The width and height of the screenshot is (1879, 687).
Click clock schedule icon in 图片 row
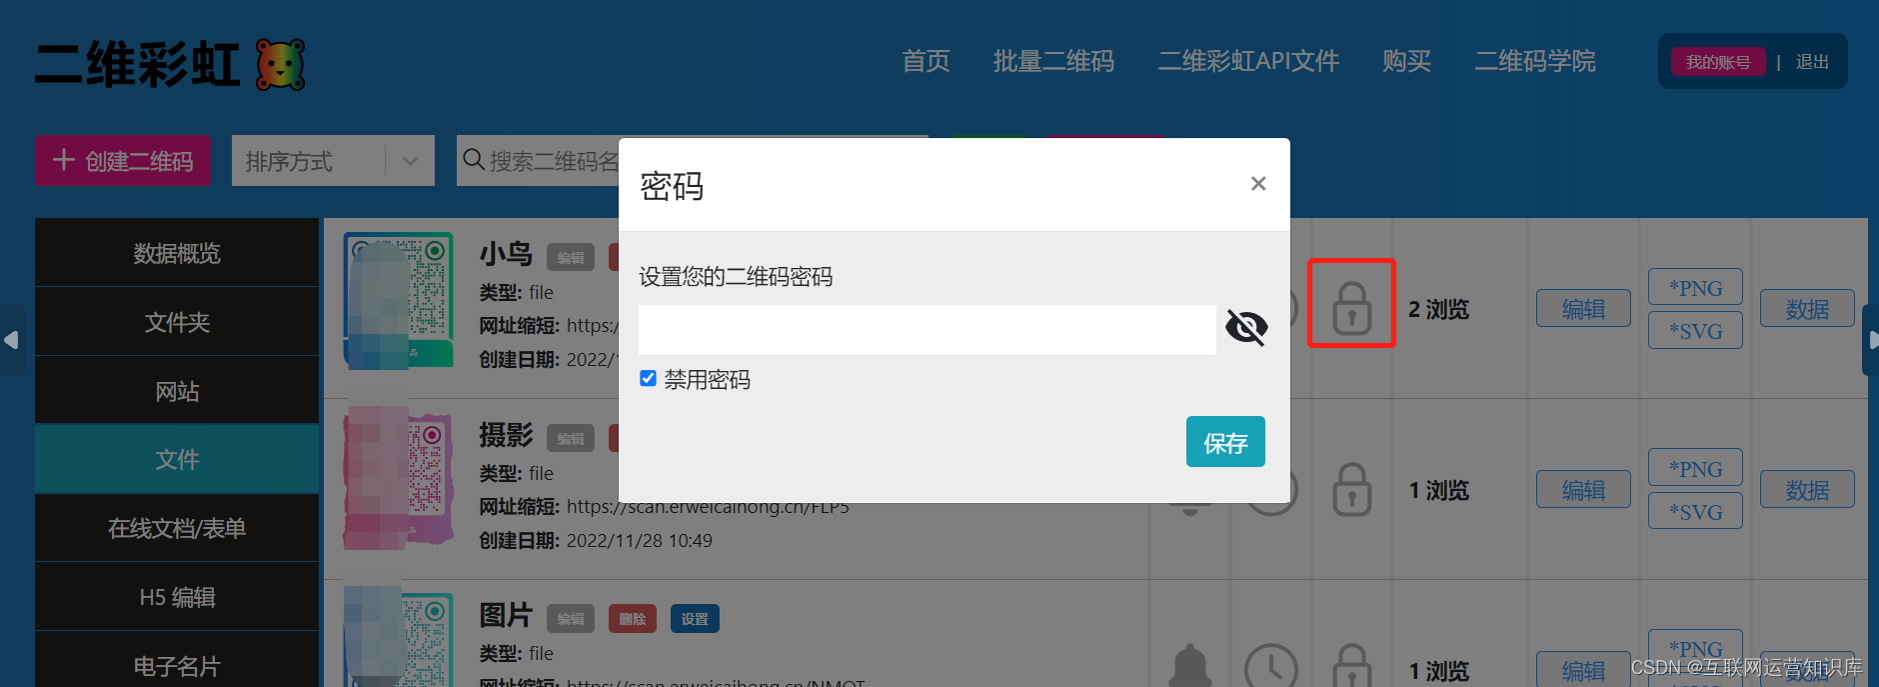click(1271, 666)
